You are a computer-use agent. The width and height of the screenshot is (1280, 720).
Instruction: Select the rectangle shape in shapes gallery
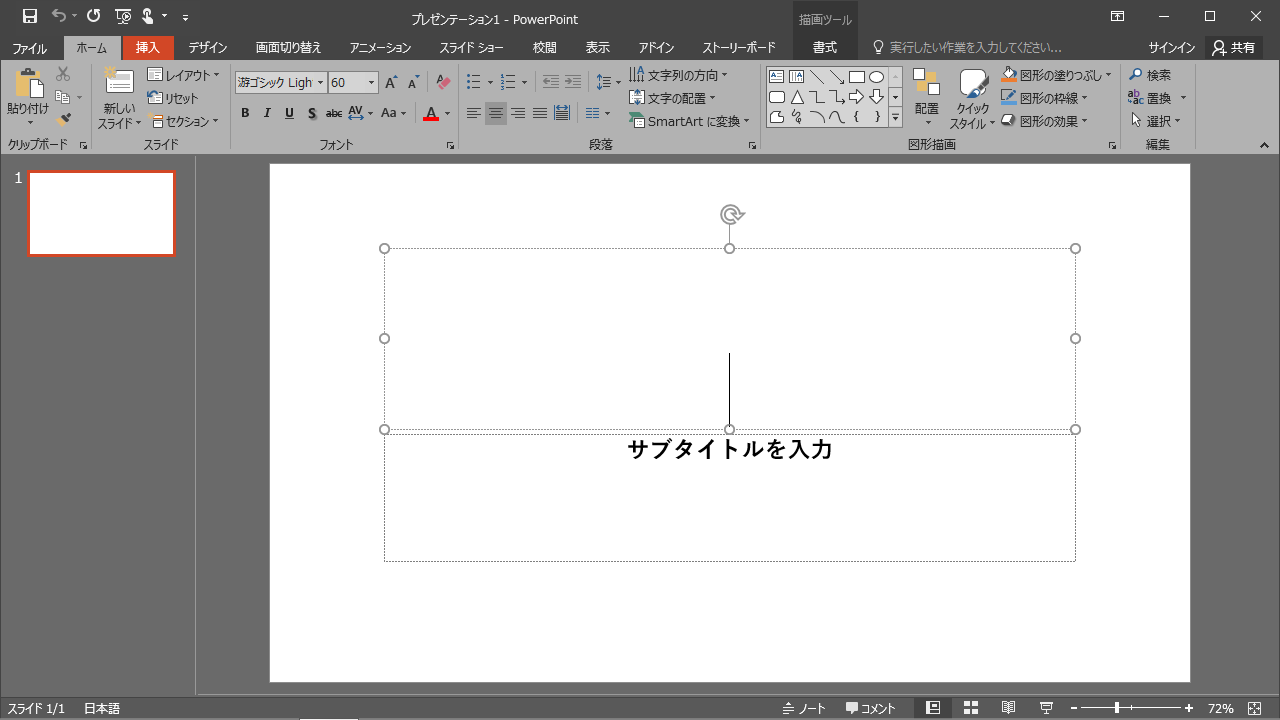click(857, 77)
